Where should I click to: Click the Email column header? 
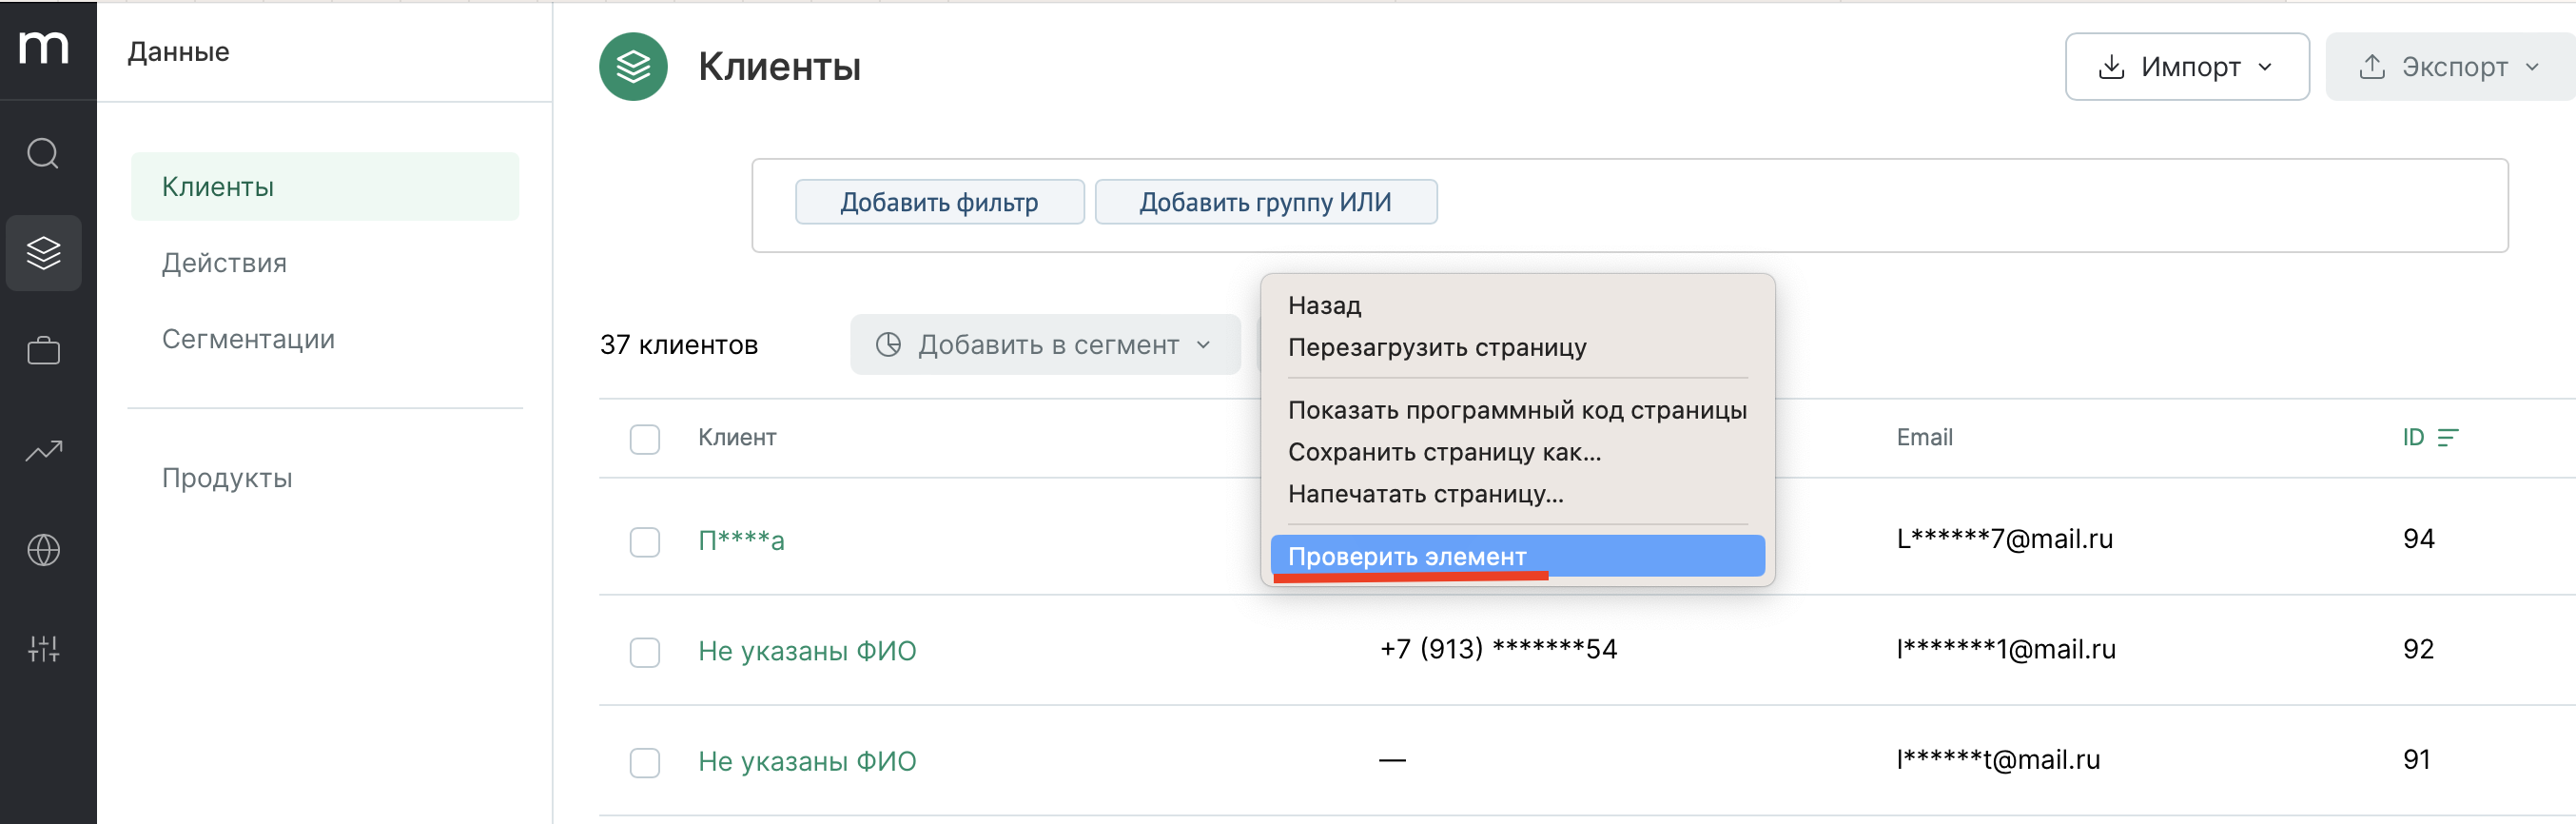click(x=1924, y=437)
